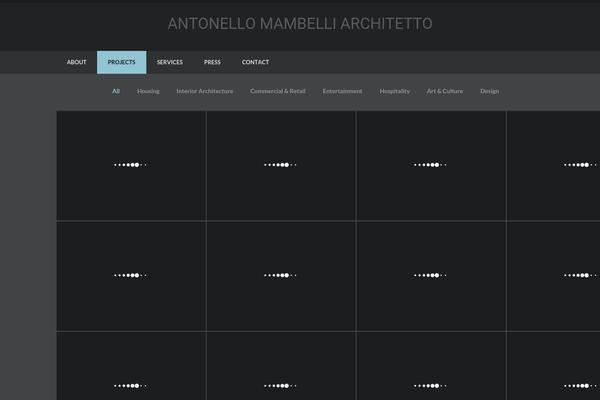Open the Press section
Screen dimensions: 600x400
click(x=212, y=62)
